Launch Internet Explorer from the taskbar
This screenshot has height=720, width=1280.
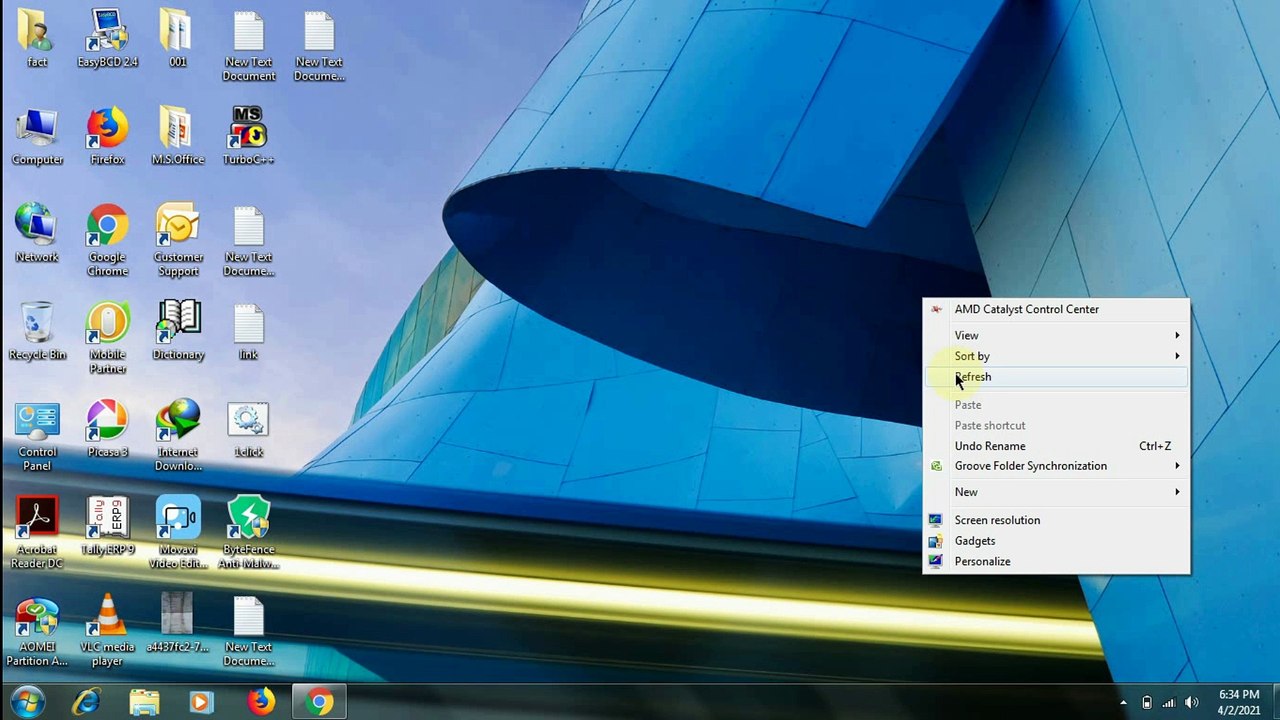(x=86, y=702)
